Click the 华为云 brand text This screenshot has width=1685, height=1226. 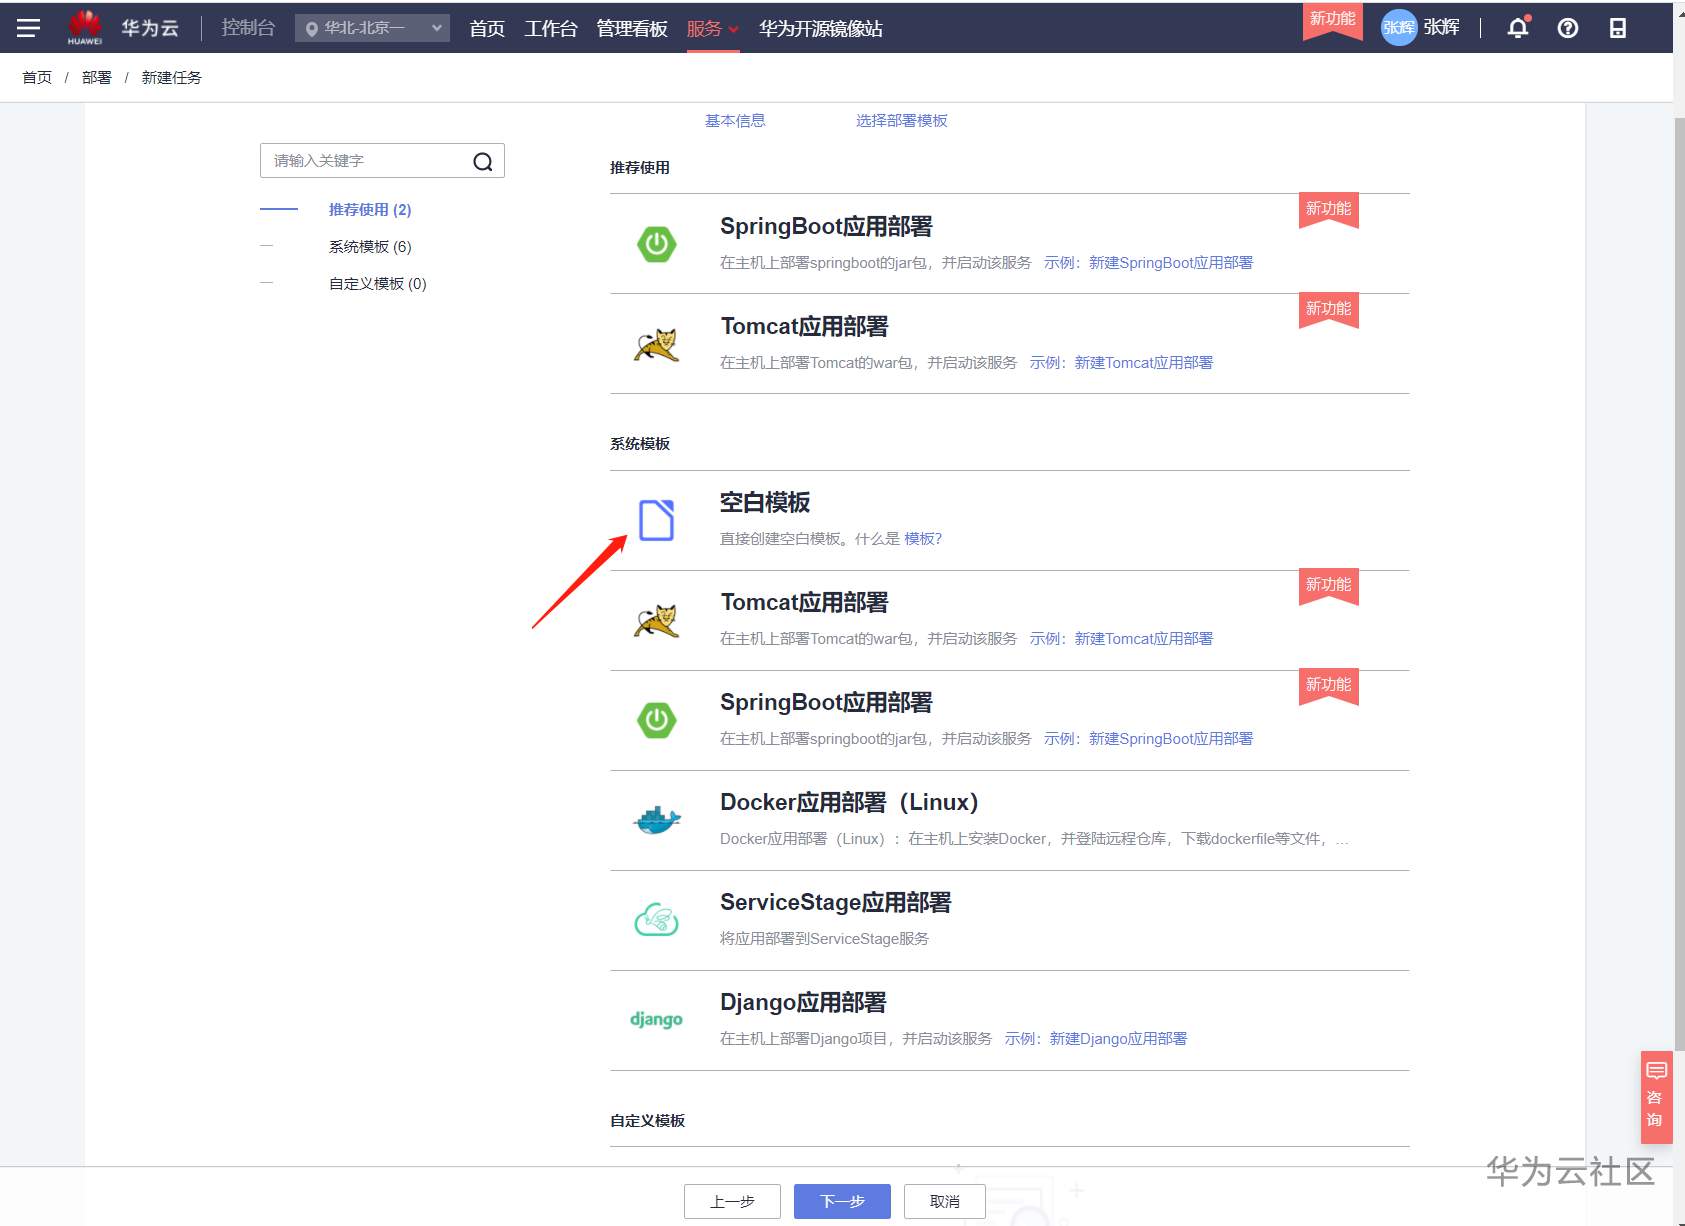[150, 28]
